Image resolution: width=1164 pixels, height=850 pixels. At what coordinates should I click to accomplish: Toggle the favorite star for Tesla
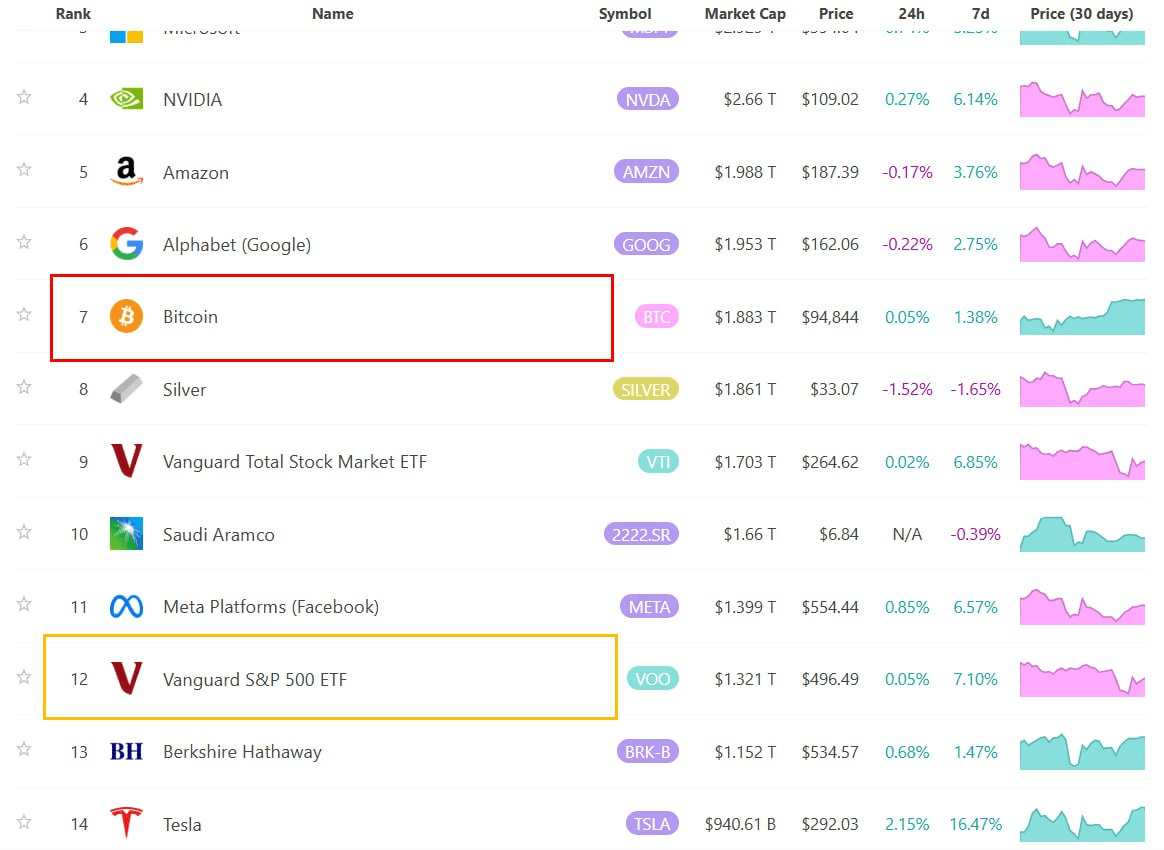coord(24,822)
